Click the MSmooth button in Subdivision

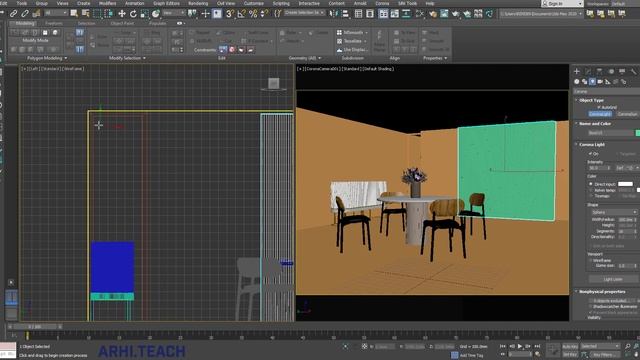point(352,32)
